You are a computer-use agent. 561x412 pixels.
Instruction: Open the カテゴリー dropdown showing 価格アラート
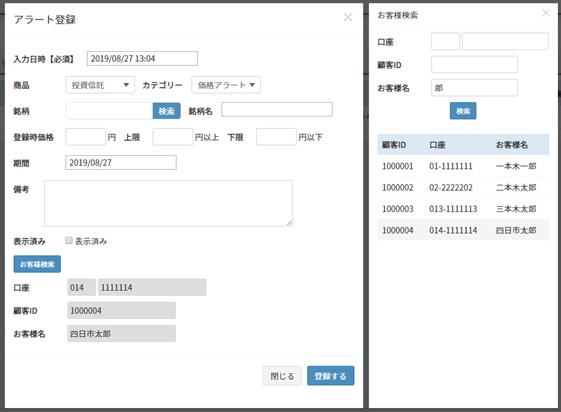[x=226, y=85]
